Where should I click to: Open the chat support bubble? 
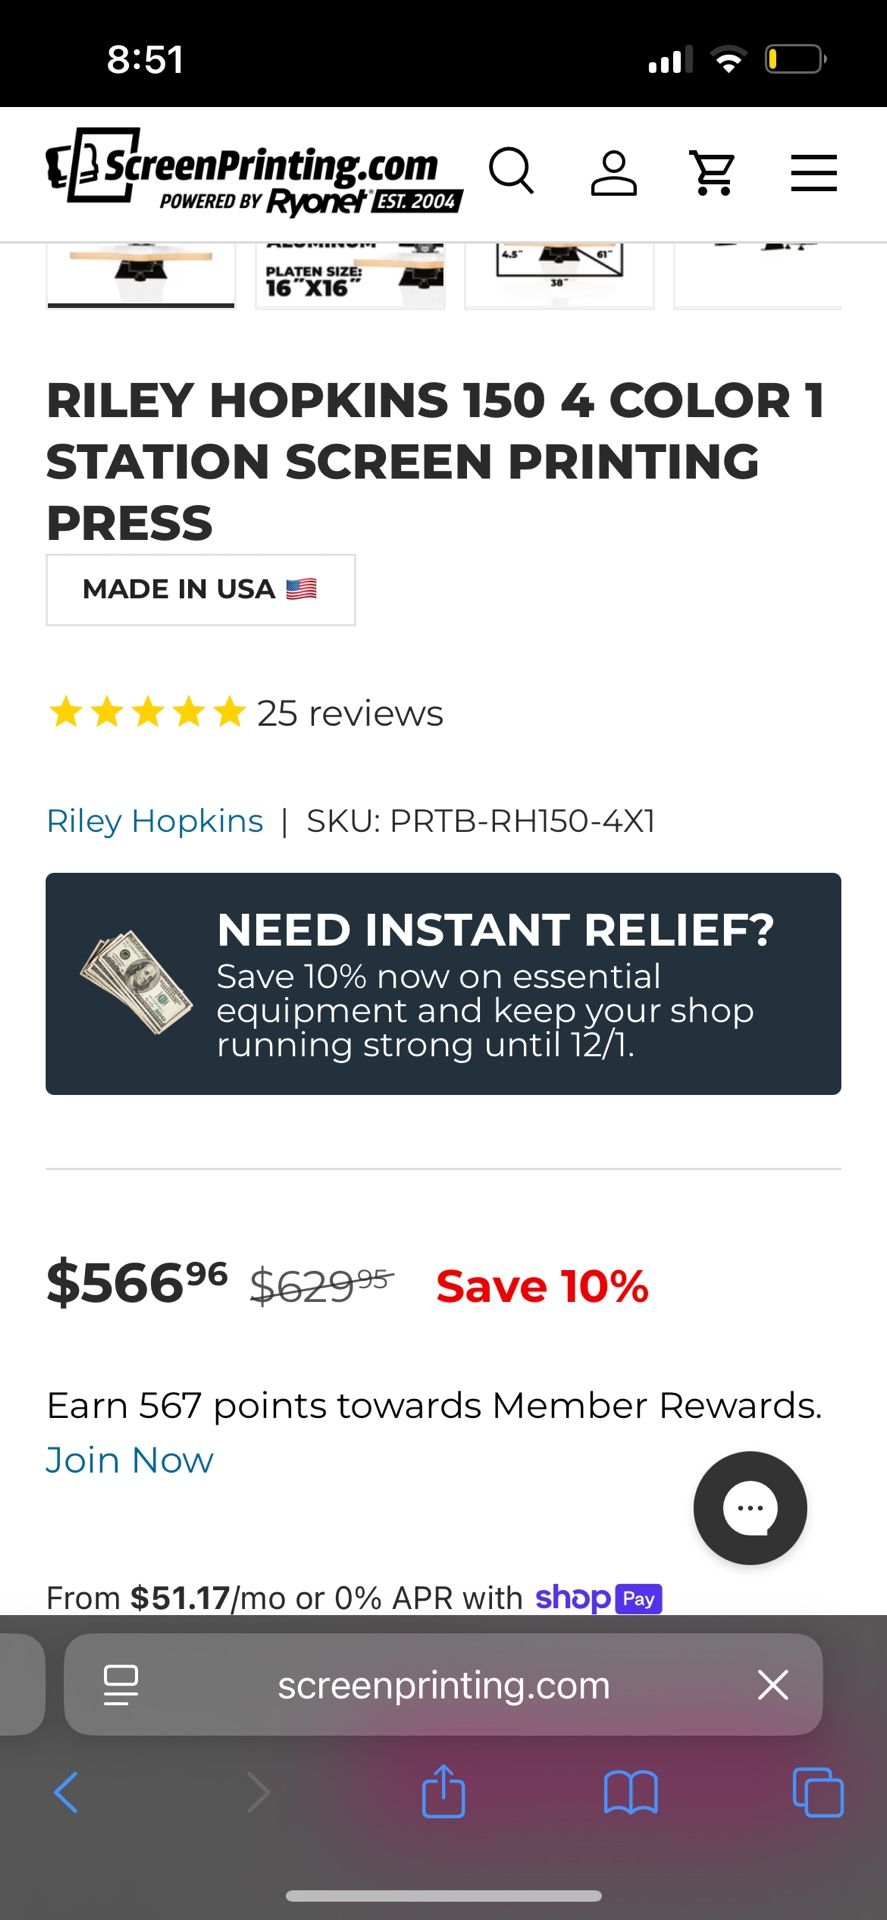click(x=750, y=1507)
